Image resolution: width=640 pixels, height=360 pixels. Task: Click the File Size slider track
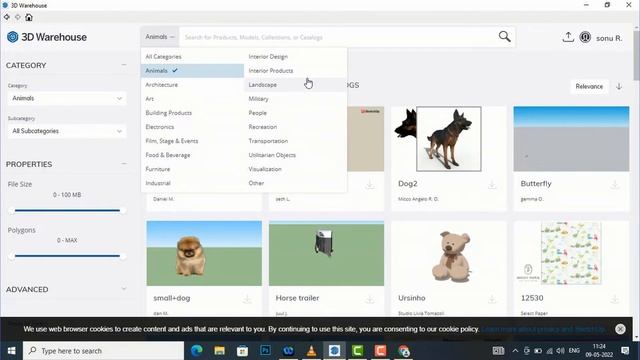coord(67,211)
